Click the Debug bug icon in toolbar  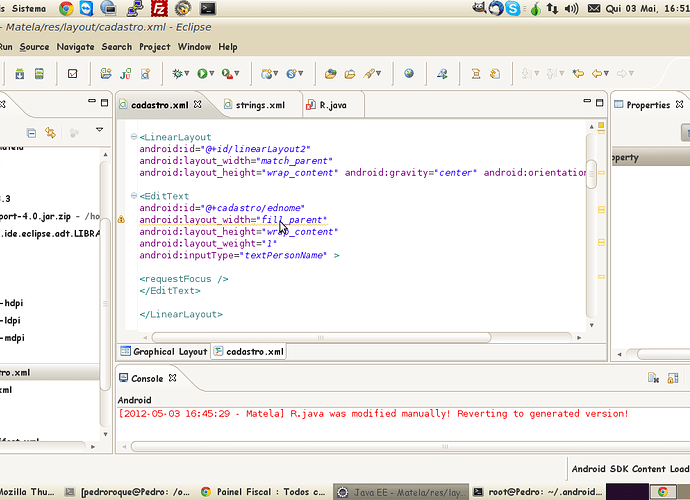pos(178,73)
